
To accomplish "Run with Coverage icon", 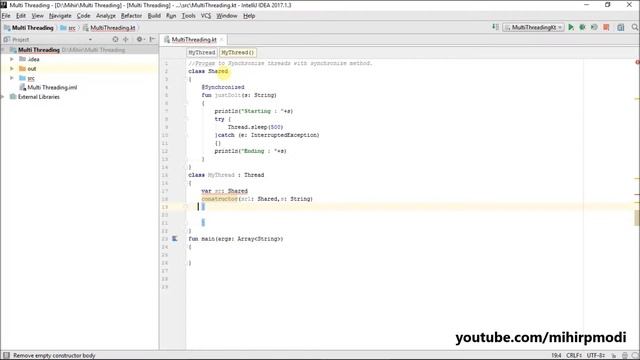I will pos(594,27).
